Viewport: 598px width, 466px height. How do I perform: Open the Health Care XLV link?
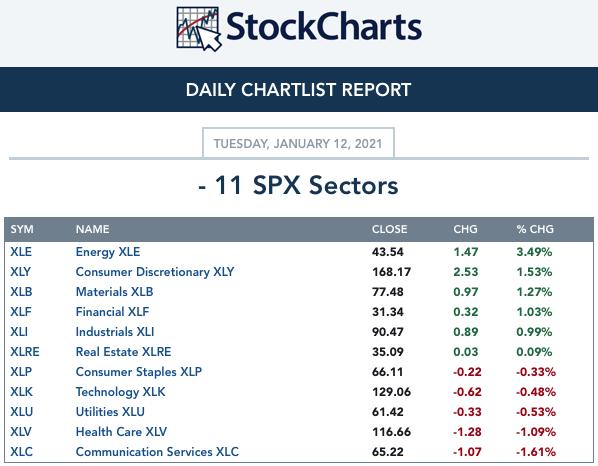pyautogui.click(x=121, y=432)
